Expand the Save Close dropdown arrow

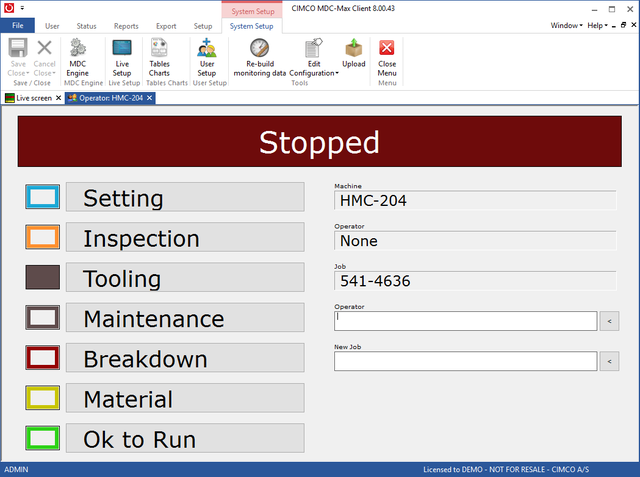click(28, 73)
